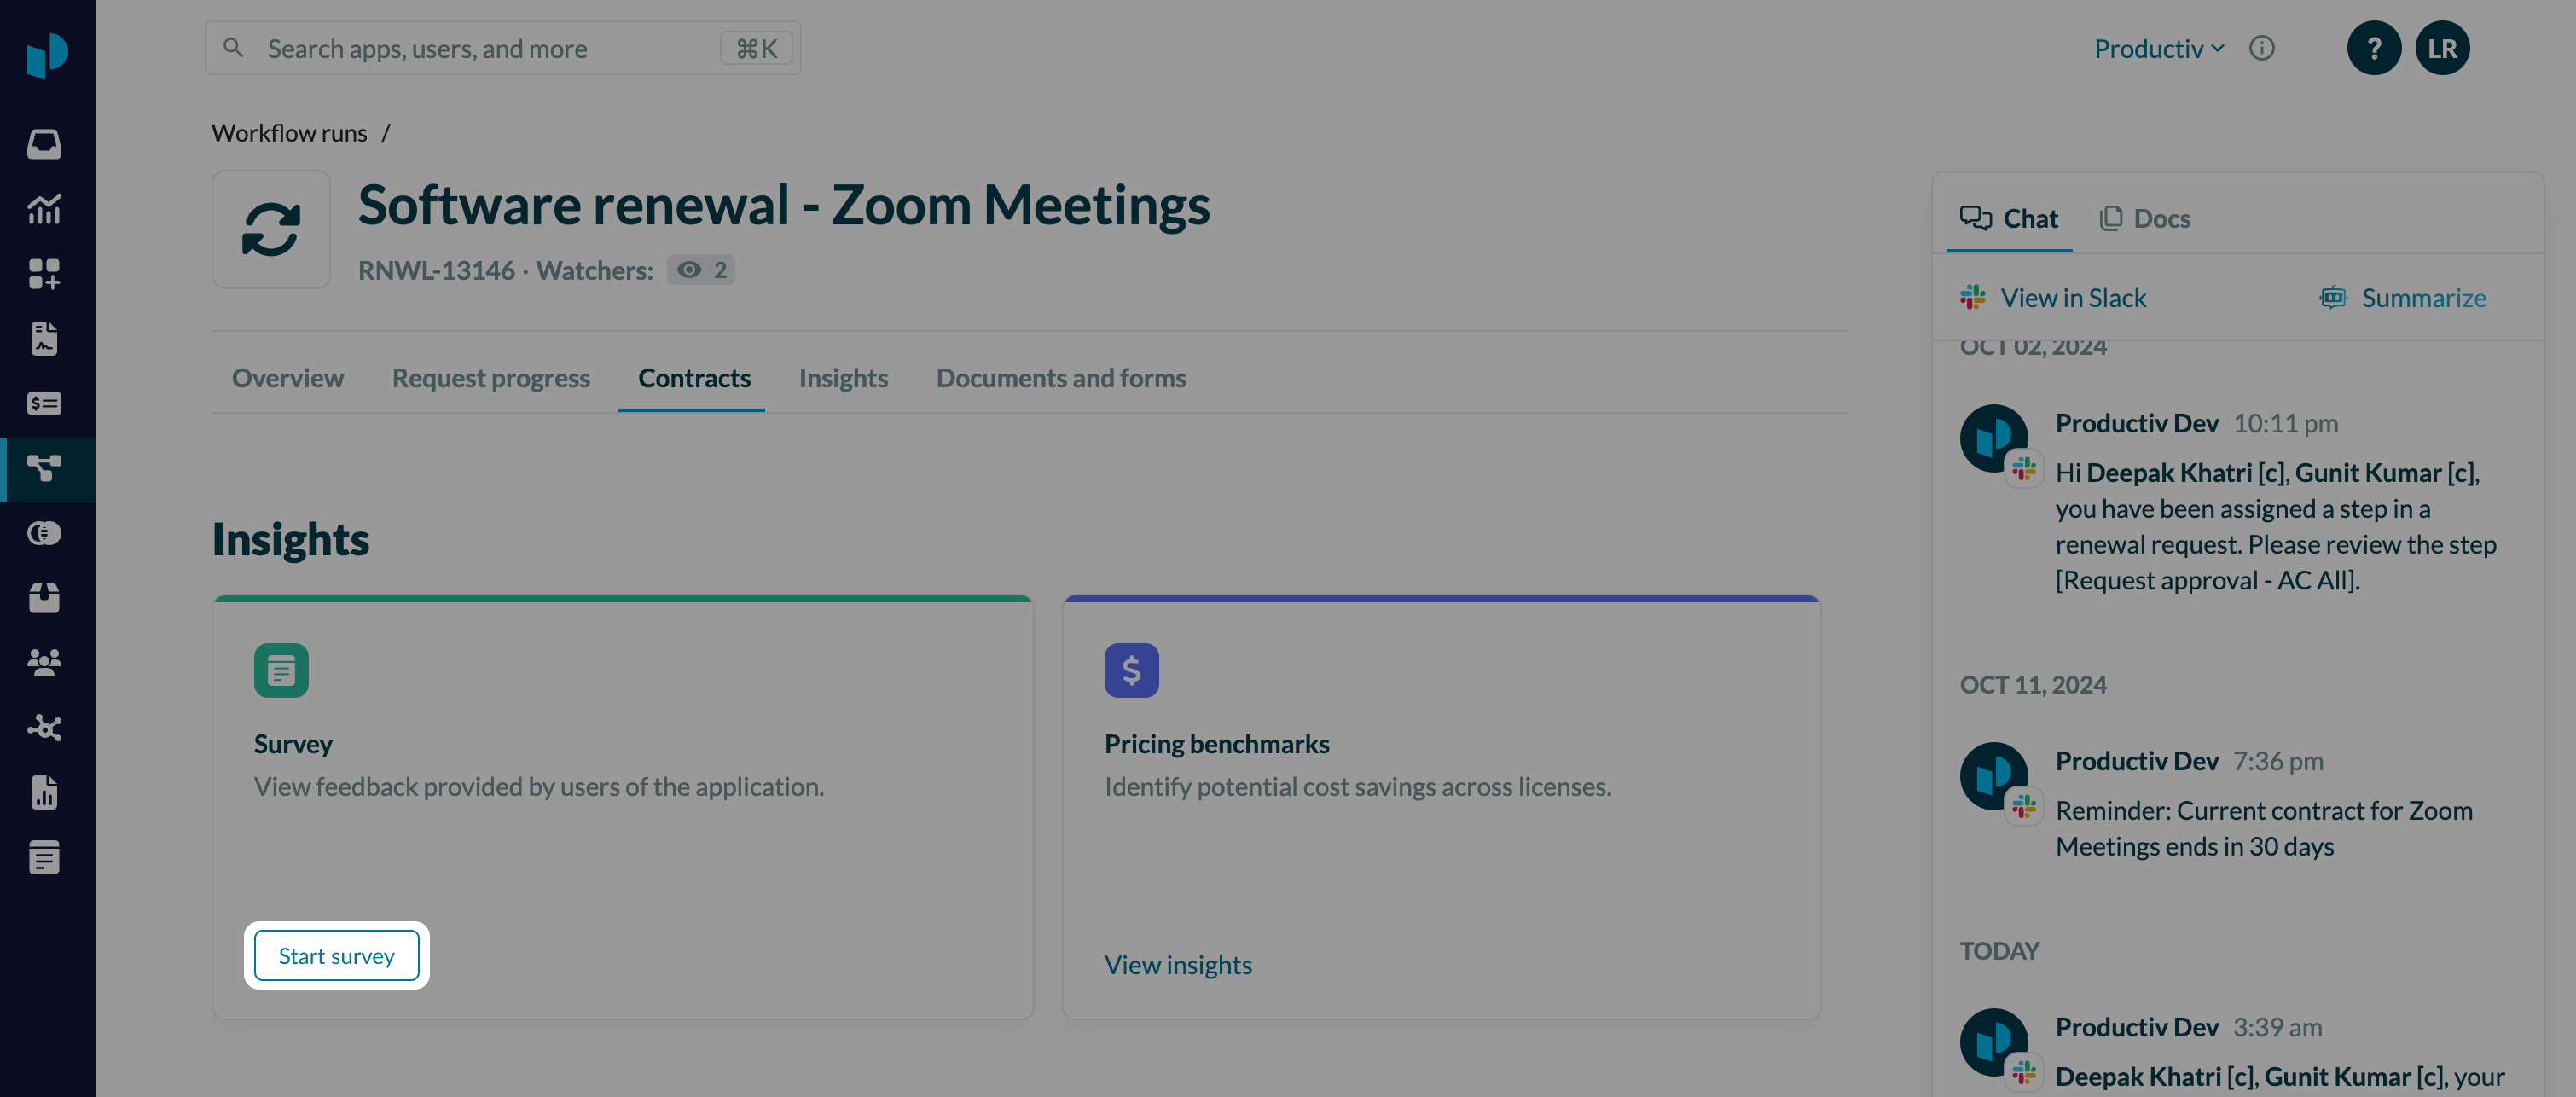Open the workflows sidebar icon
The height and width of the screenshot is (1097, 2576).
coord(44,468)
